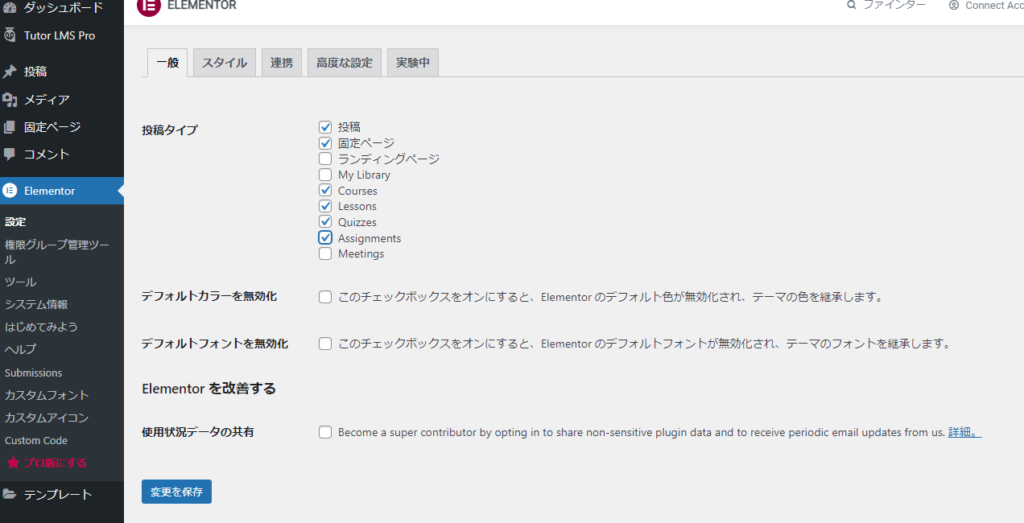Open the 設定 submenu item
The image size is (1024, 523).
tap(16, 221)
